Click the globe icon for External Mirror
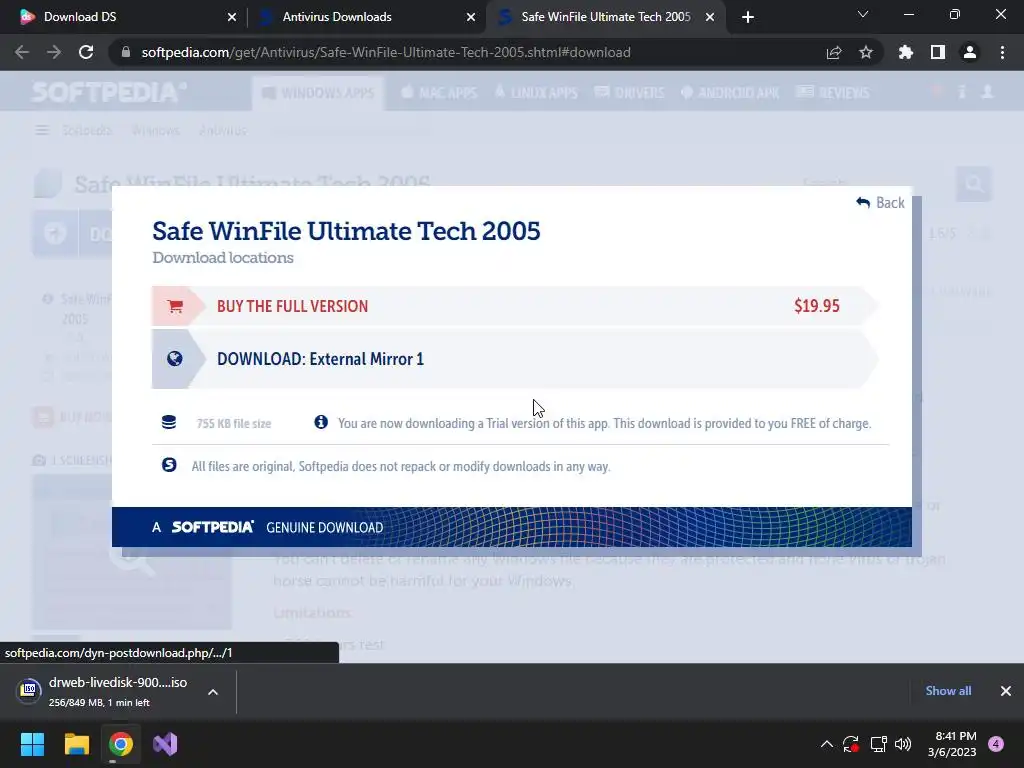Image resolution: width=1024 pixels, height=768 pixels. tap(174, 359)
